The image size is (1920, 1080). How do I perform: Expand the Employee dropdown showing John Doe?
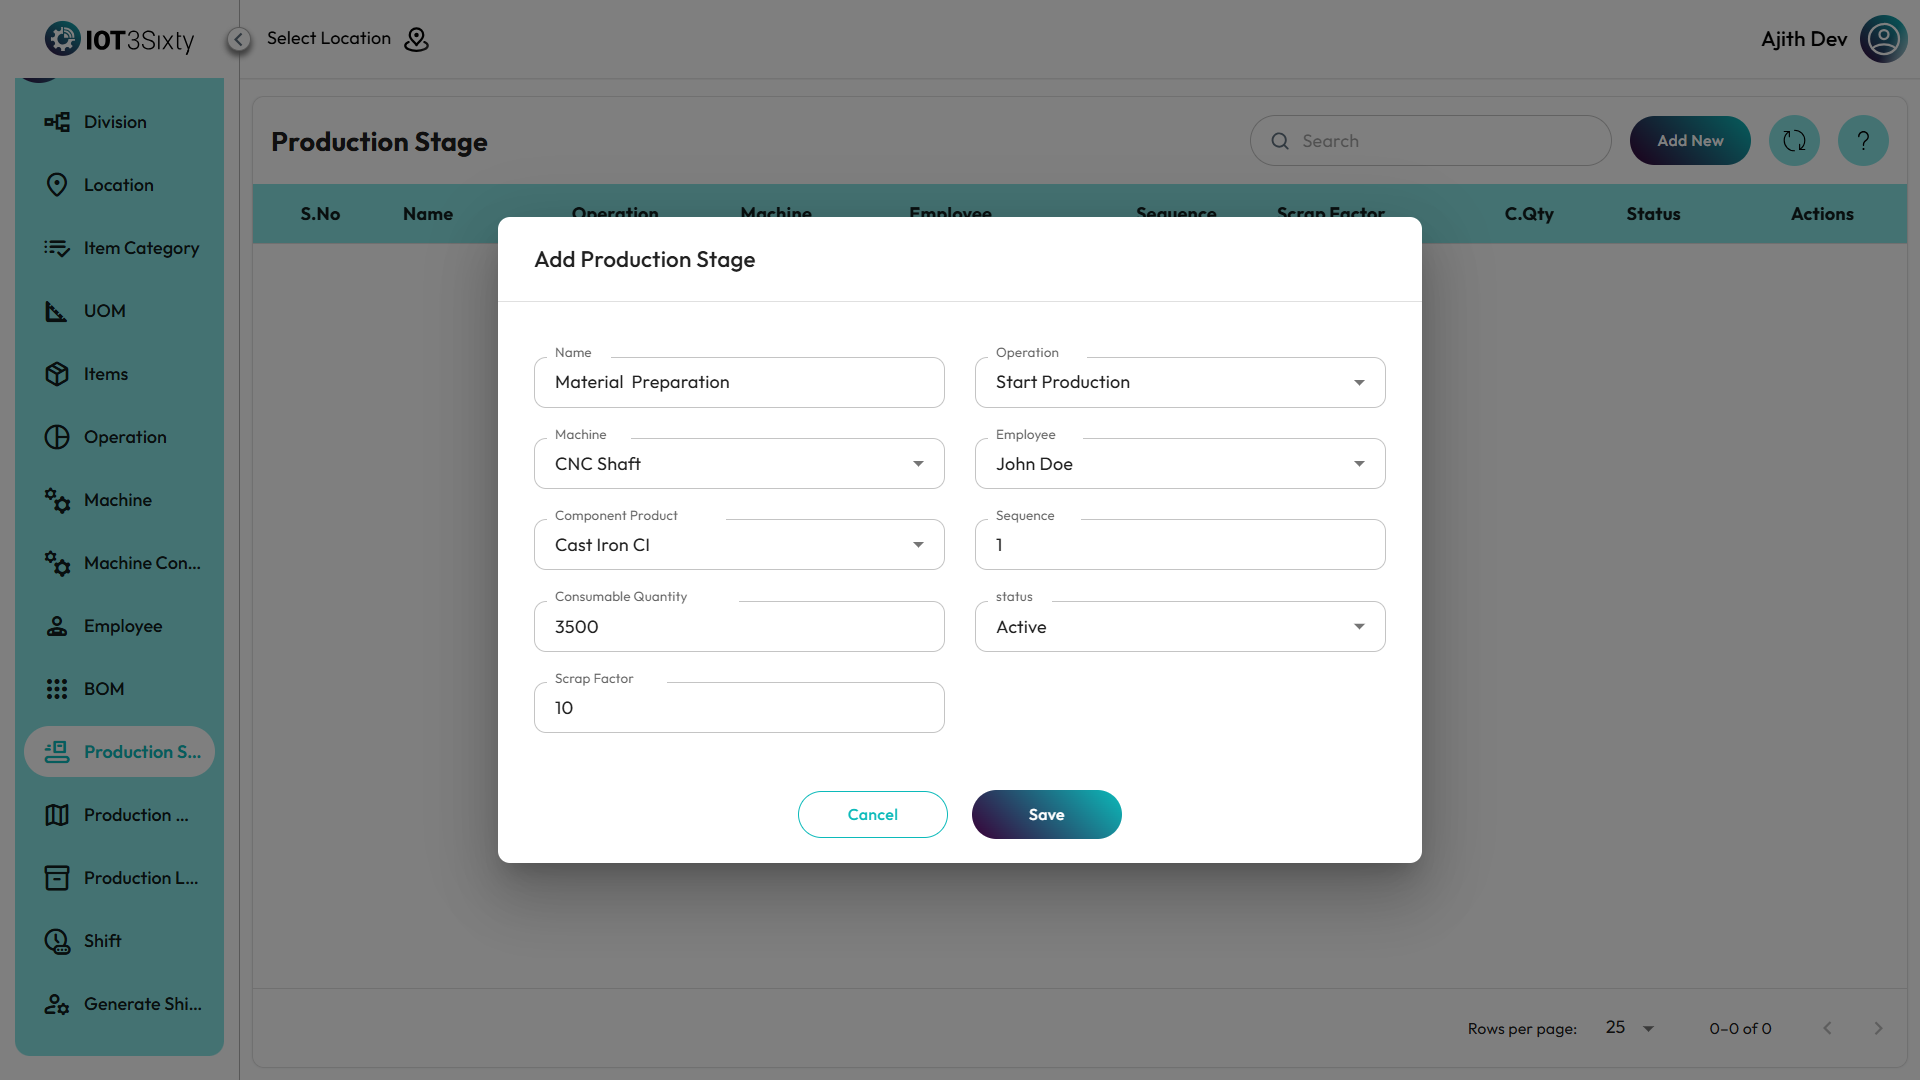[x=1180, y=464]
